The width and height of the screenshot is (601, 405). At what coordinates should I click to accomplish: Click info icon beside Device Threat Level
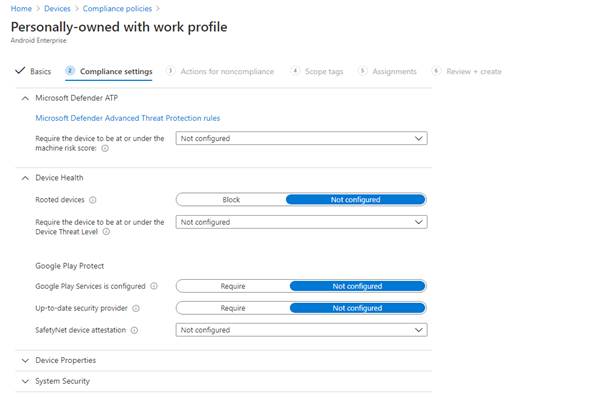(106, 232)
